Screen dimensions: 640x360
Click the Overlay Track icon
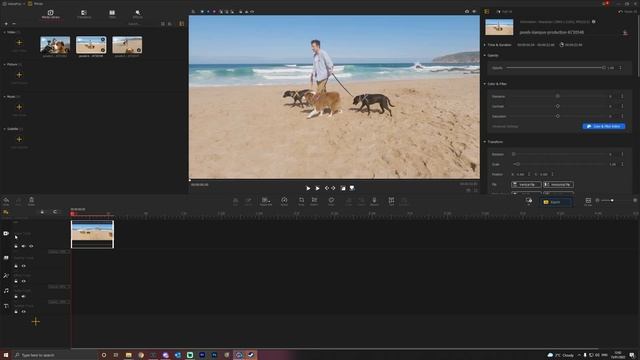coord(6,258)
